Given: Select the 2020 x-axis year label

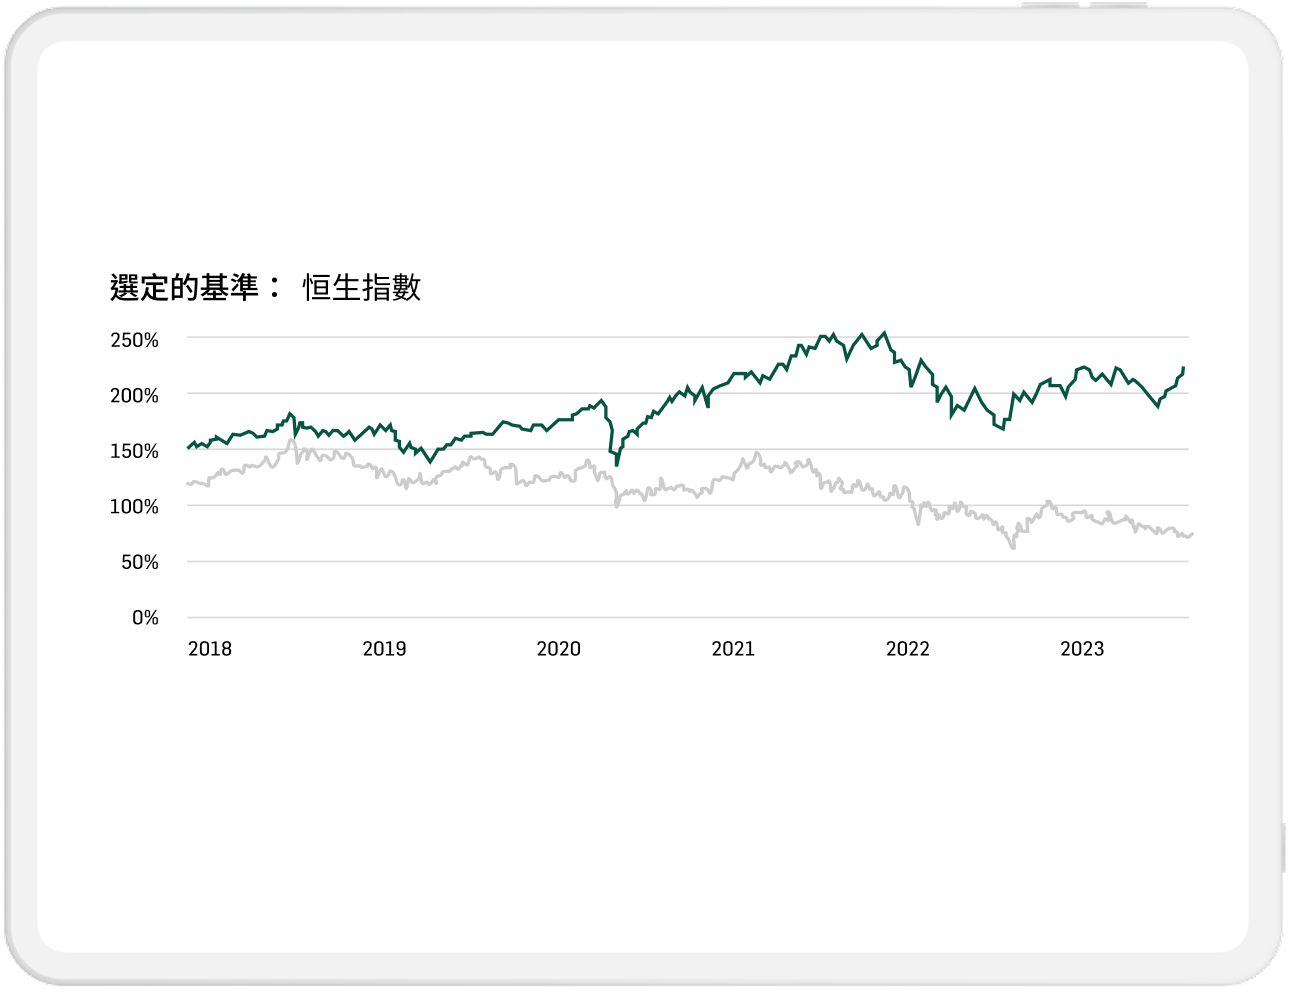Looking at the screenshot, I should [x=558, y=649].
